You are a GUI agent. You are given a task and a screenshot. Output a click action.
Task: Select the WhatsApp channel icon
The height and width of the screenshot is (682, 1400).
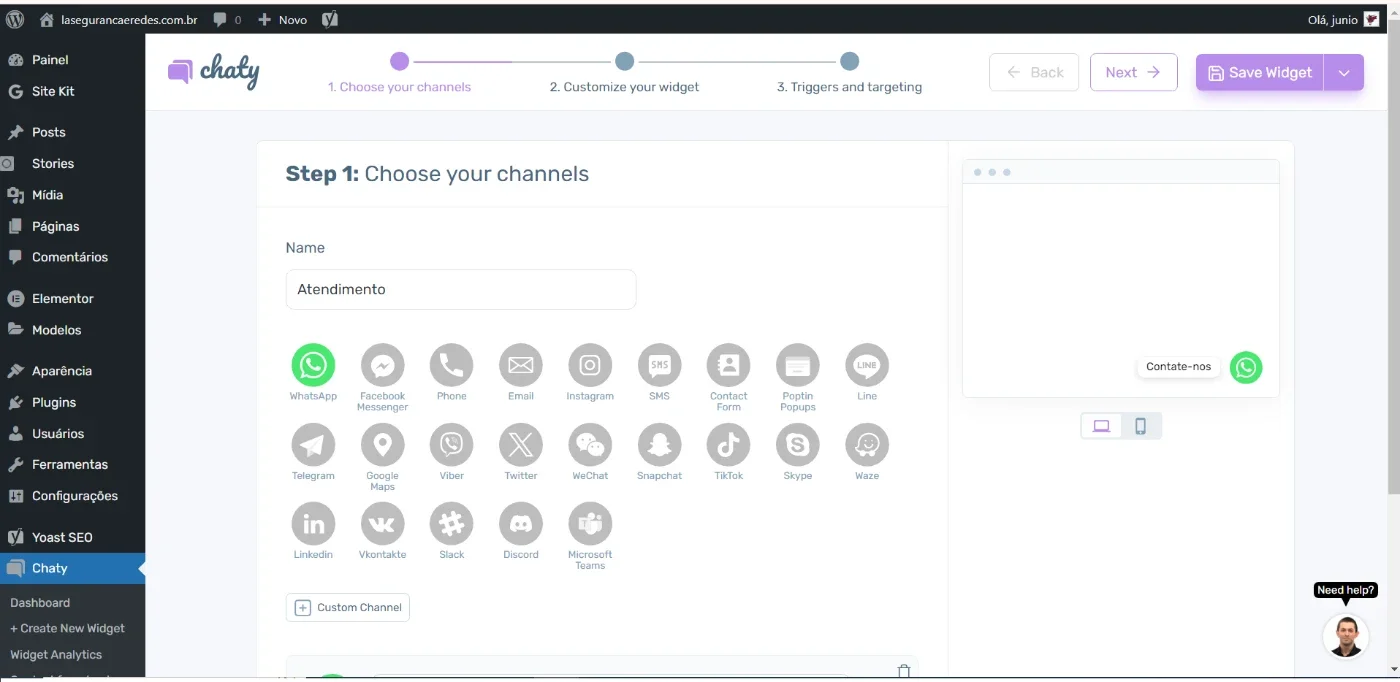tap(313, 365)
